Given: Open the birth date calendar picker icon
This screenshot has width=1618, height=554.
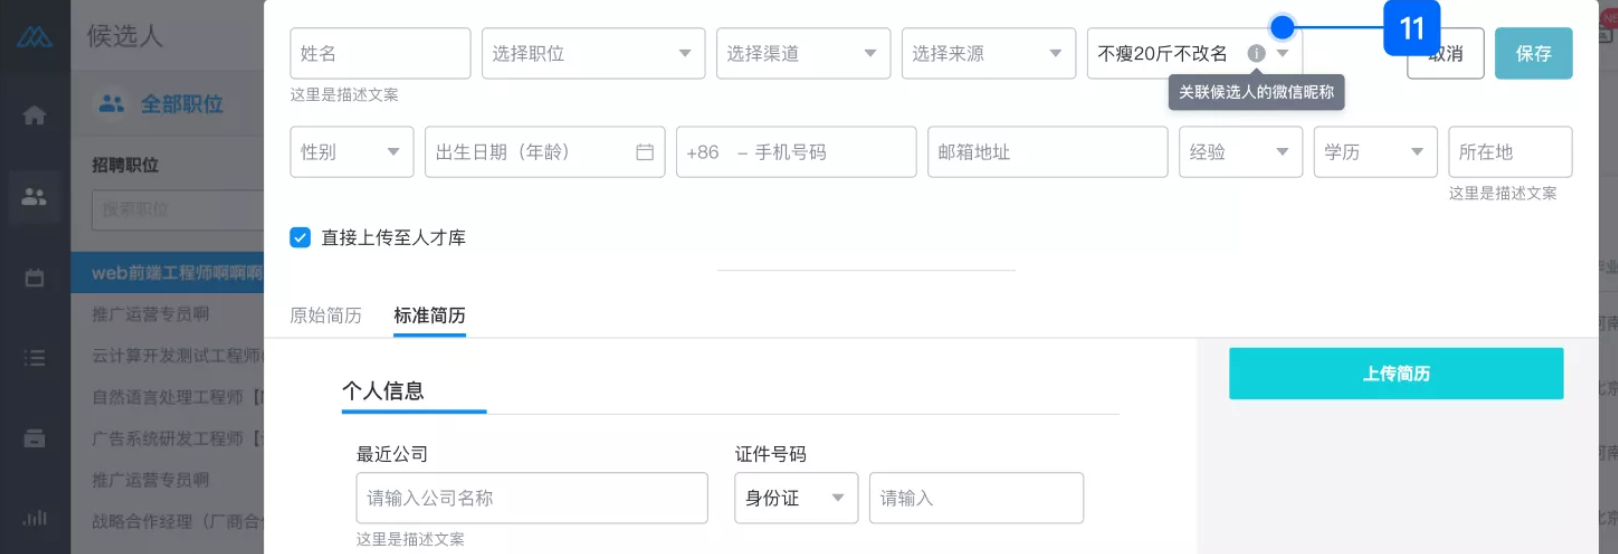Looking at the screenshot, I should coord(645,152).
